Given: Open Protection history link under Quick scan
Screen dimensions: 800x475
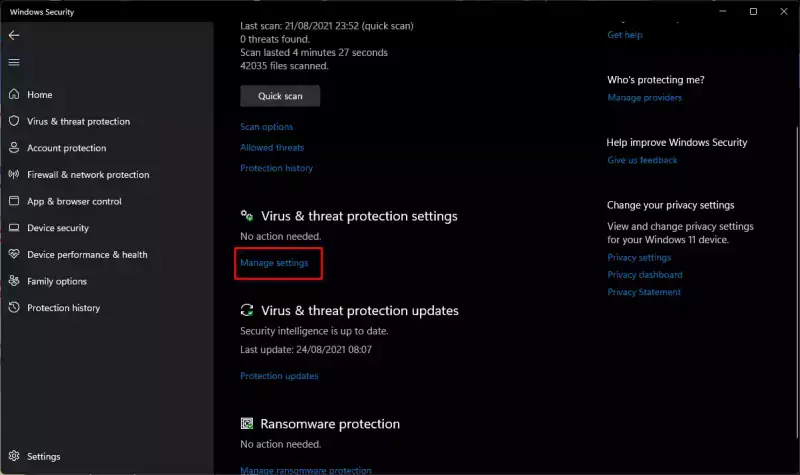Looking at the screenshot, I should pos(277,168).
